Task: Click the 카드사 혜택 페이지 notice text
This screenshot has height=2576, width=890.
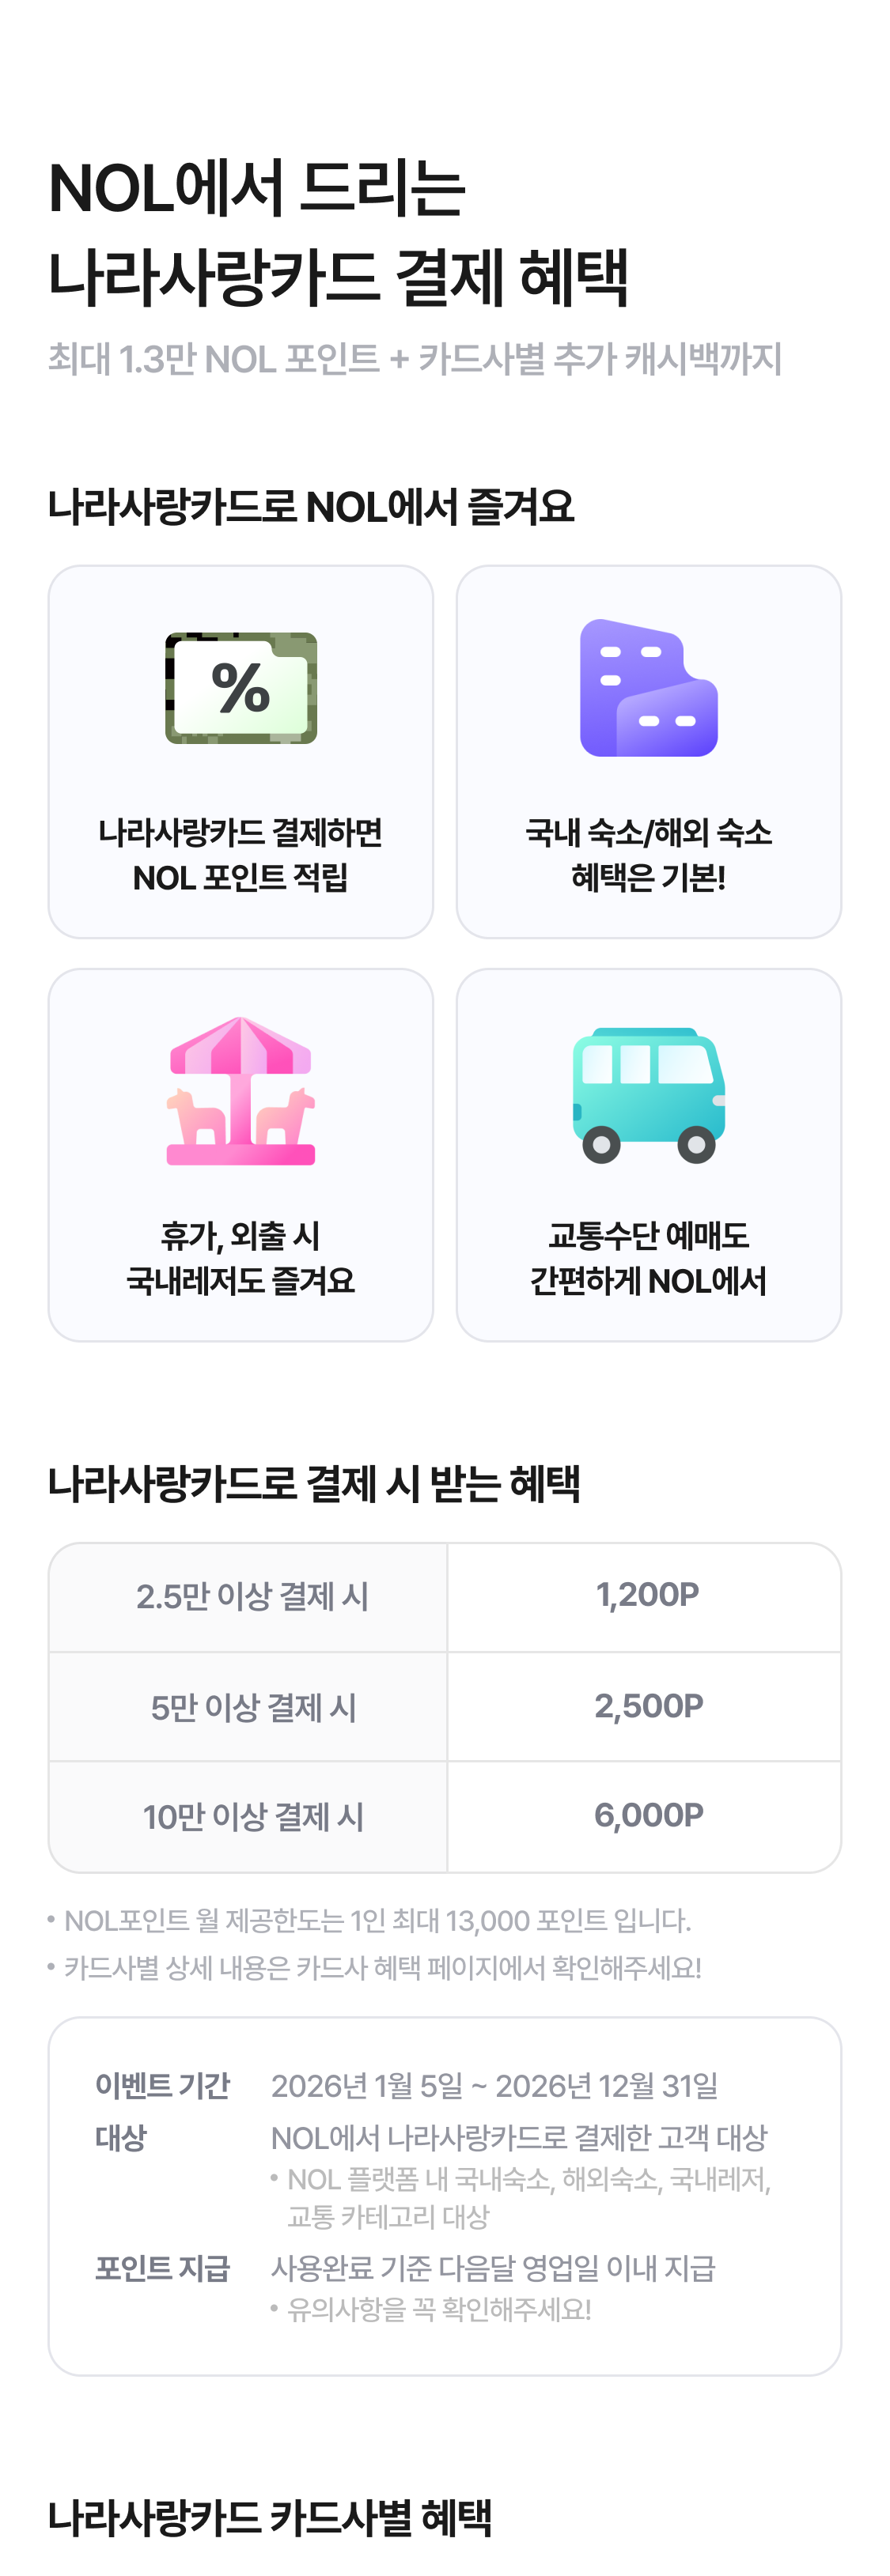Action: pos(382,1968)
